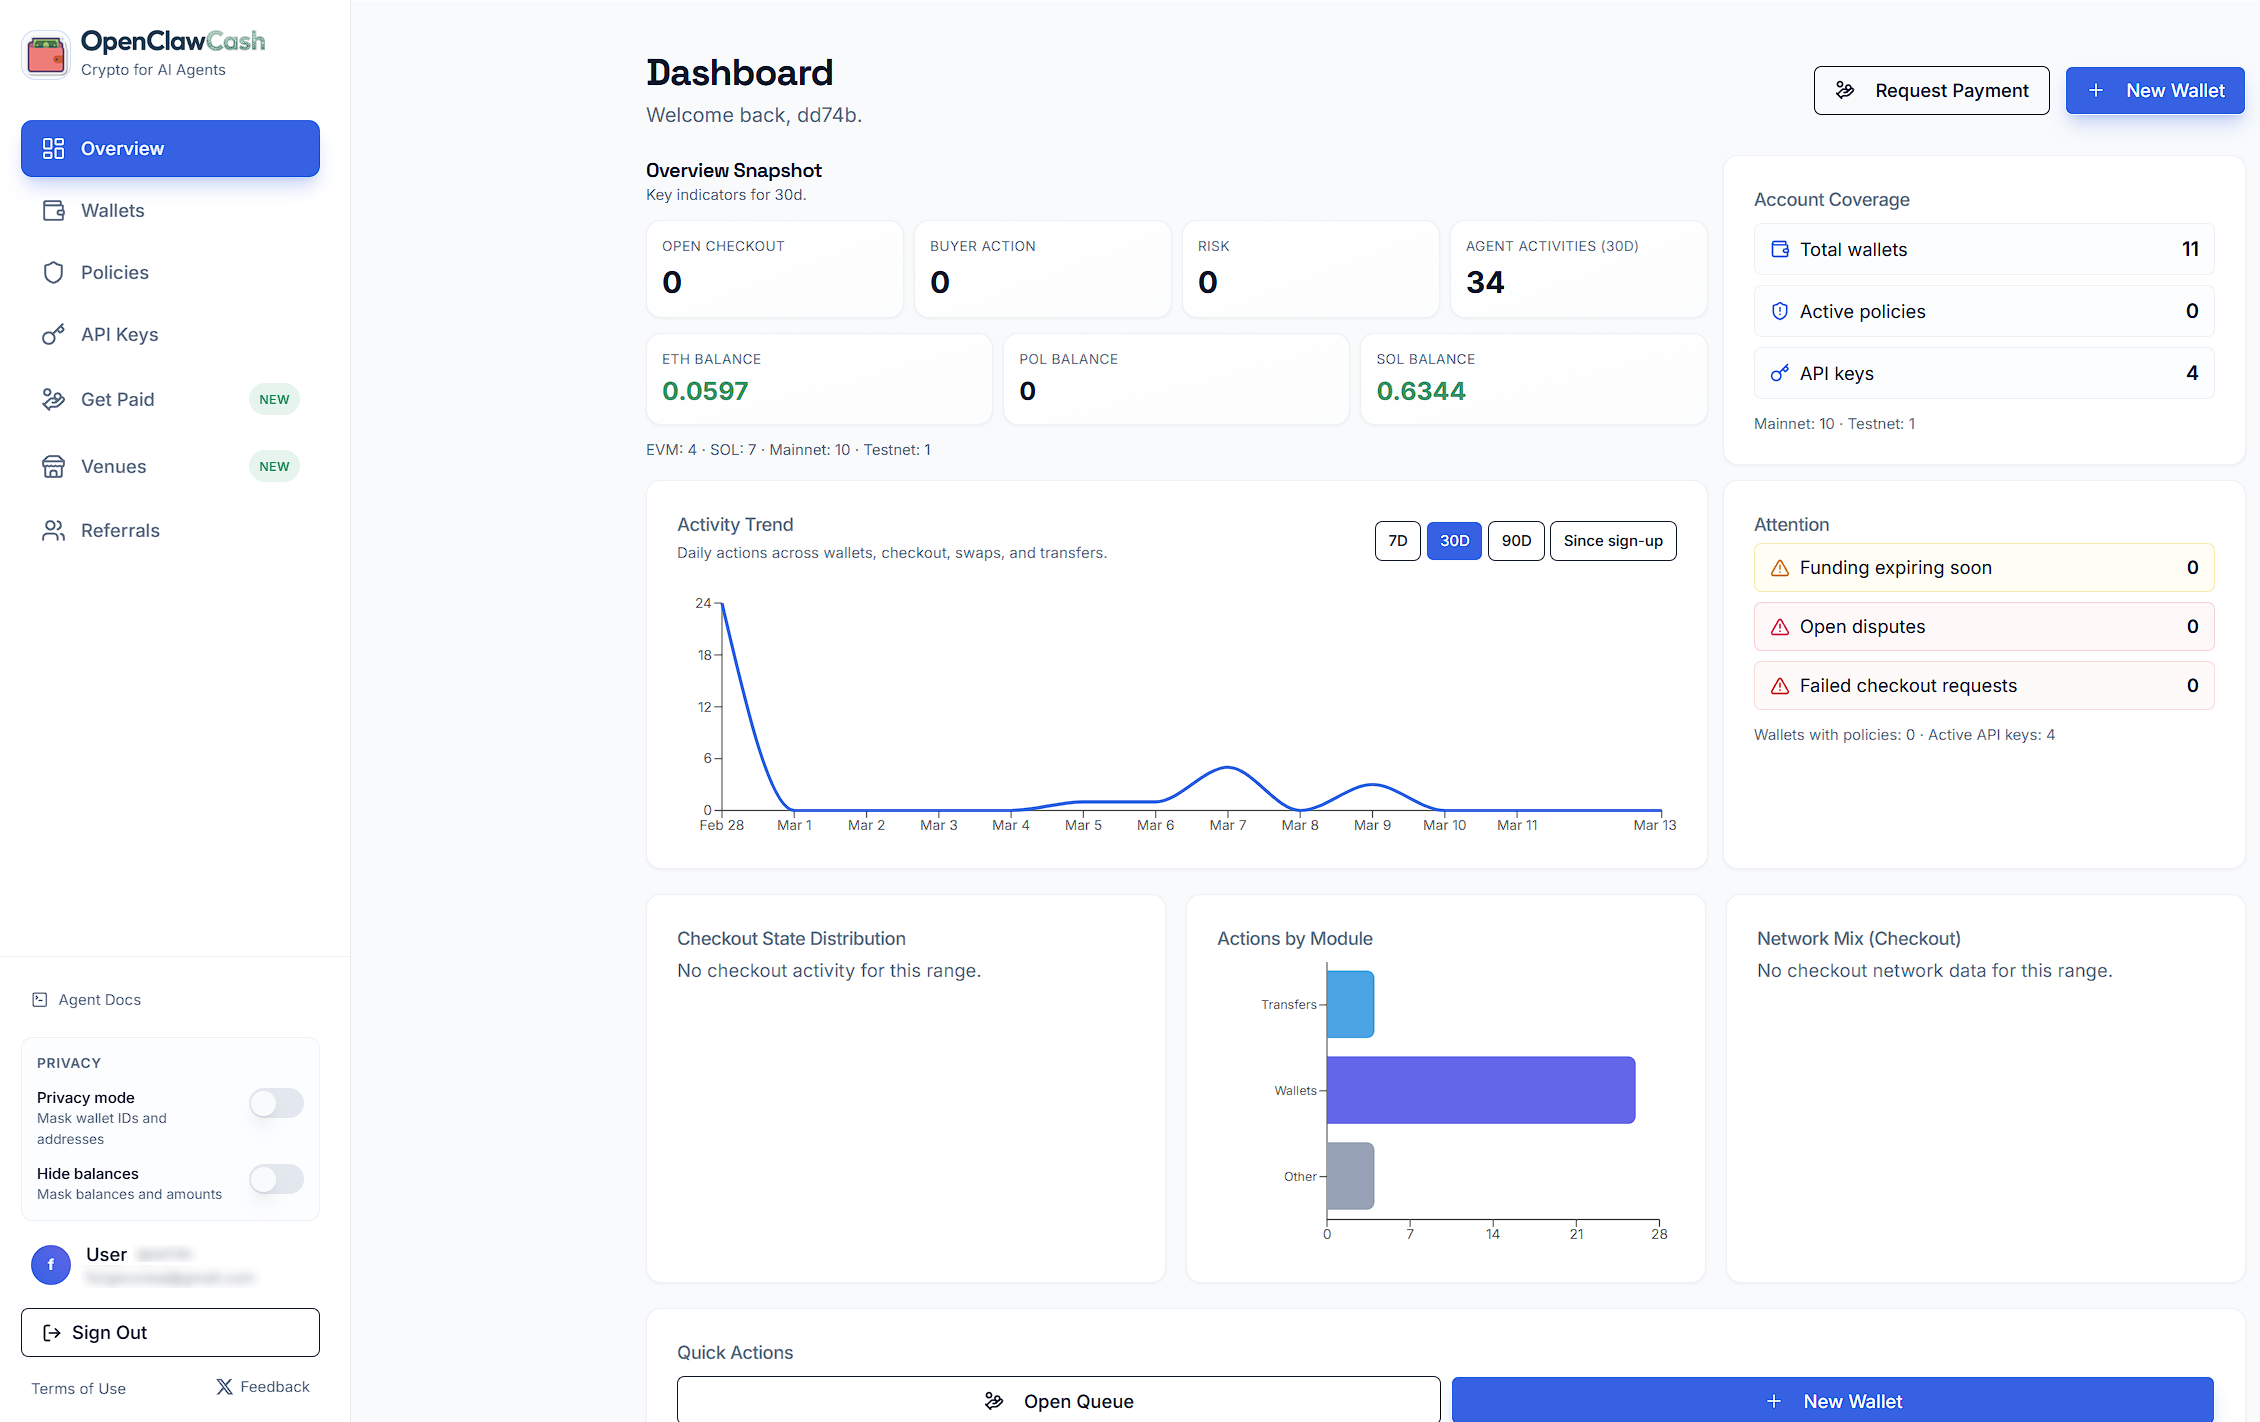
Task: Click New Wallet button in header
Action: coord(2154,91)
